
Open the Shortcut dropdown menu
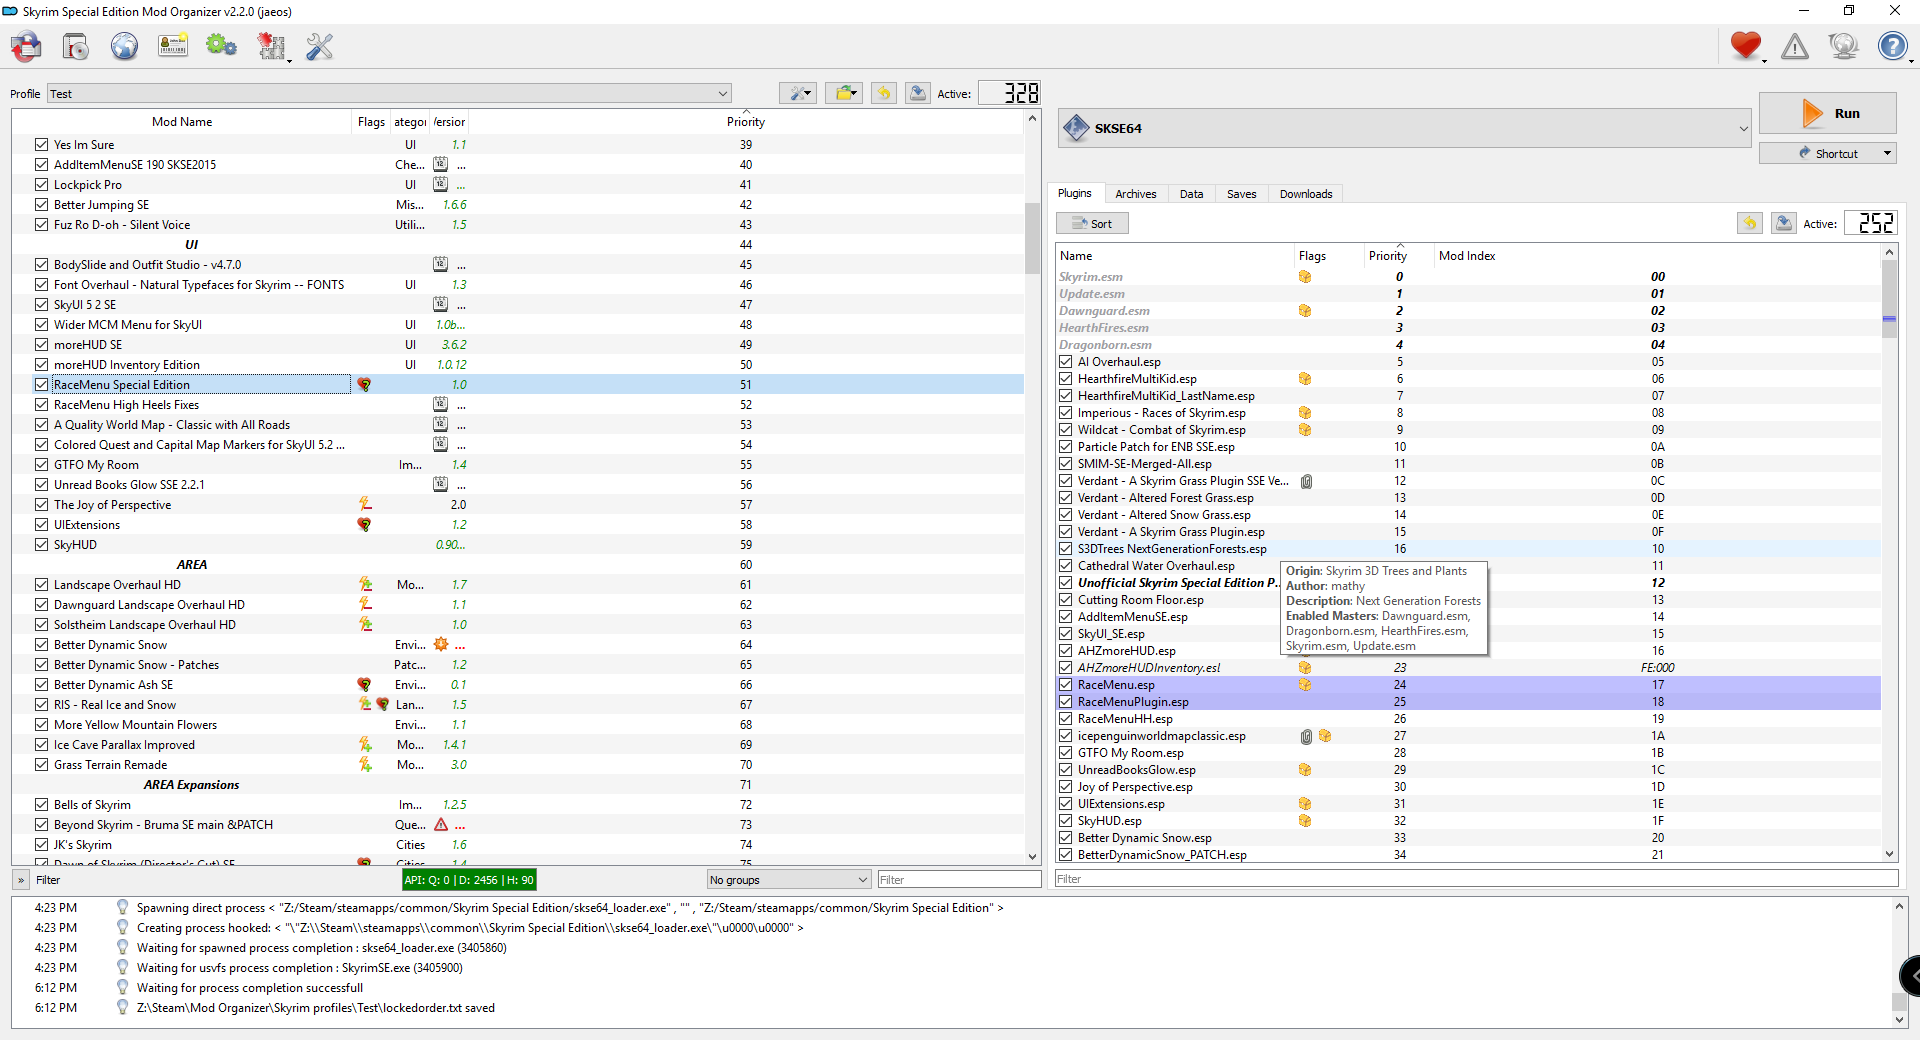click(x=1827, y=153)
